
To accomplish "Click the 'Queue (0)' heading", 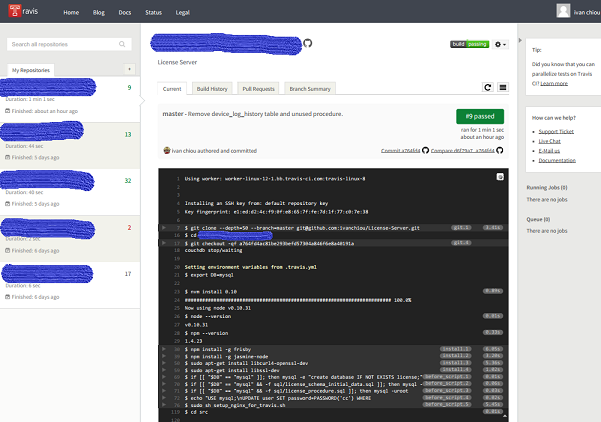I will pos(538,219).
